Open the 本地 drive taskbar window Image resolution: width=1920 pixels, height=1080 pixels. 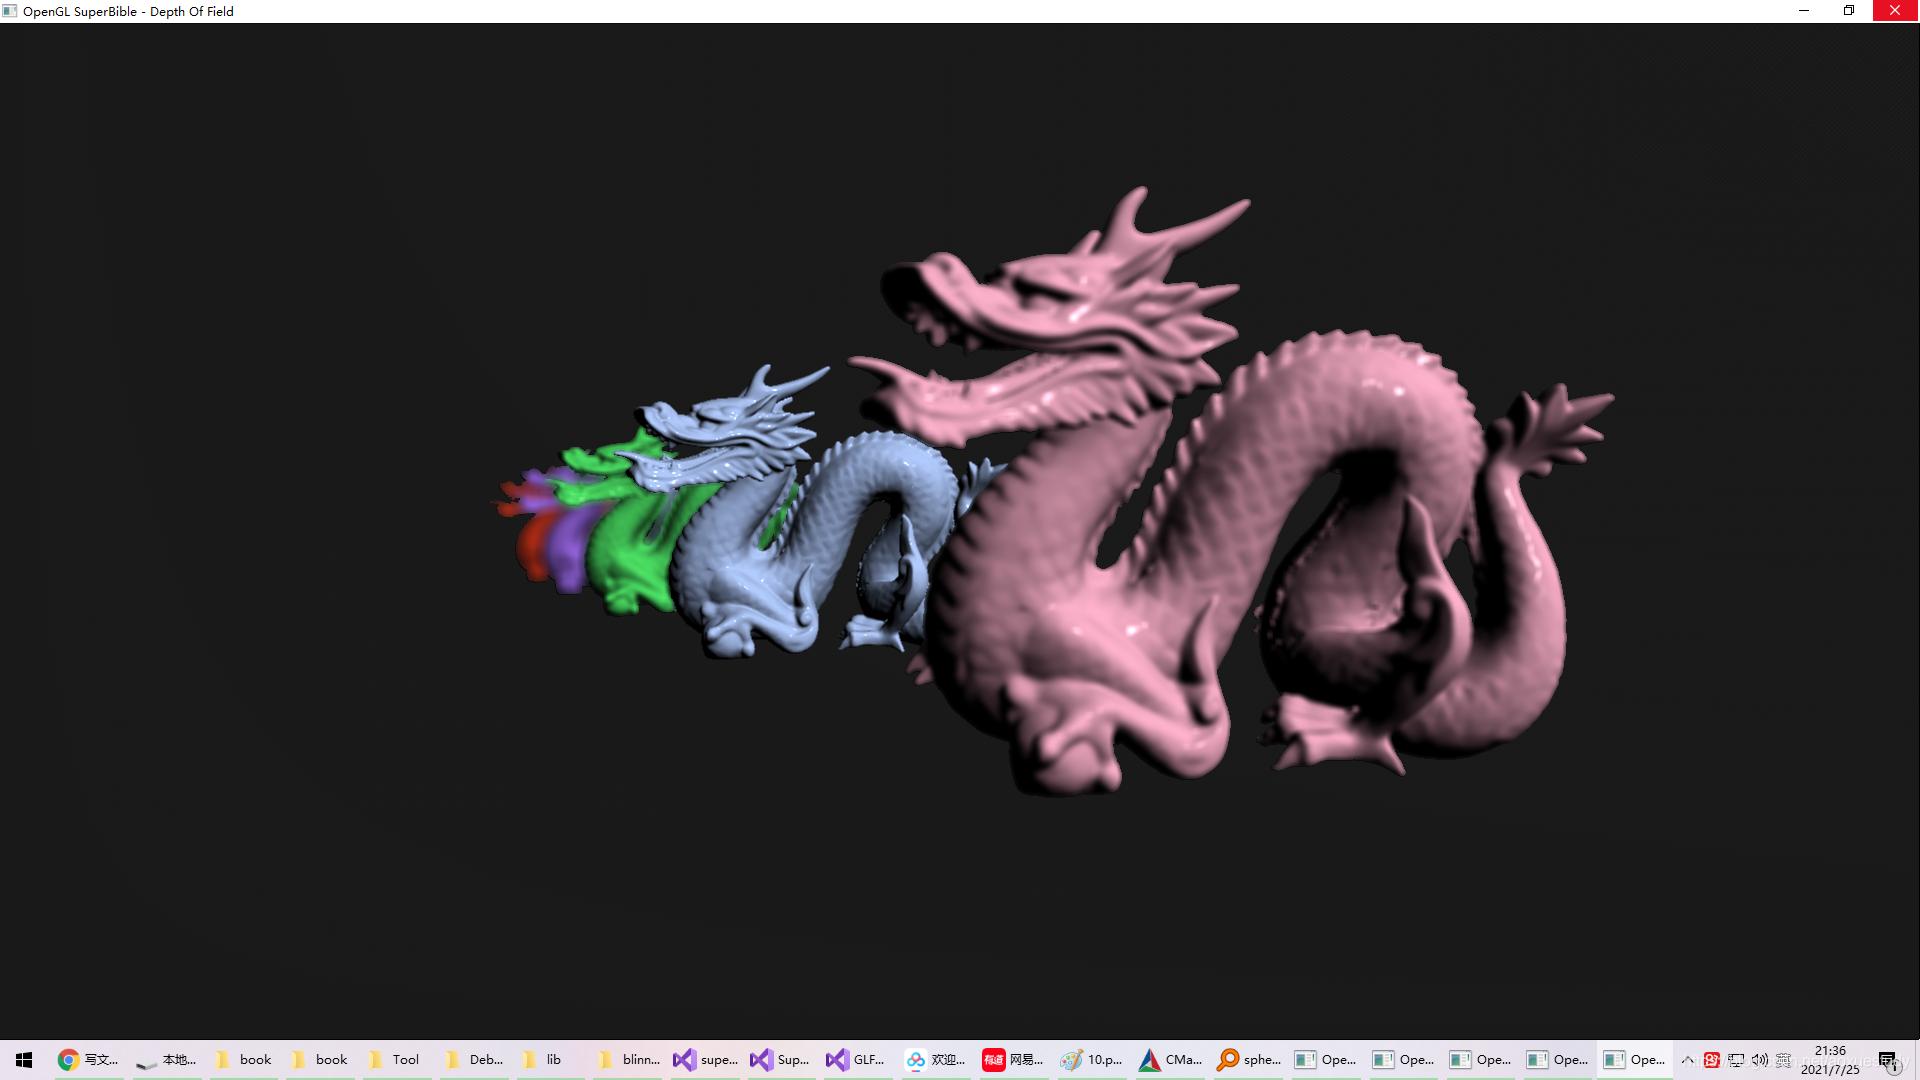point(166,1060)
